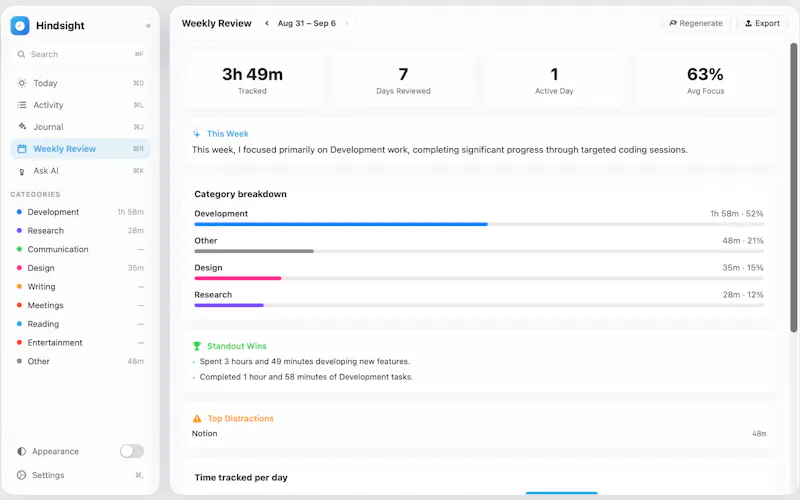Open the Journal view
Viewport: 800px width, 500px height.
pyautogui.click(x=80, y=127)
